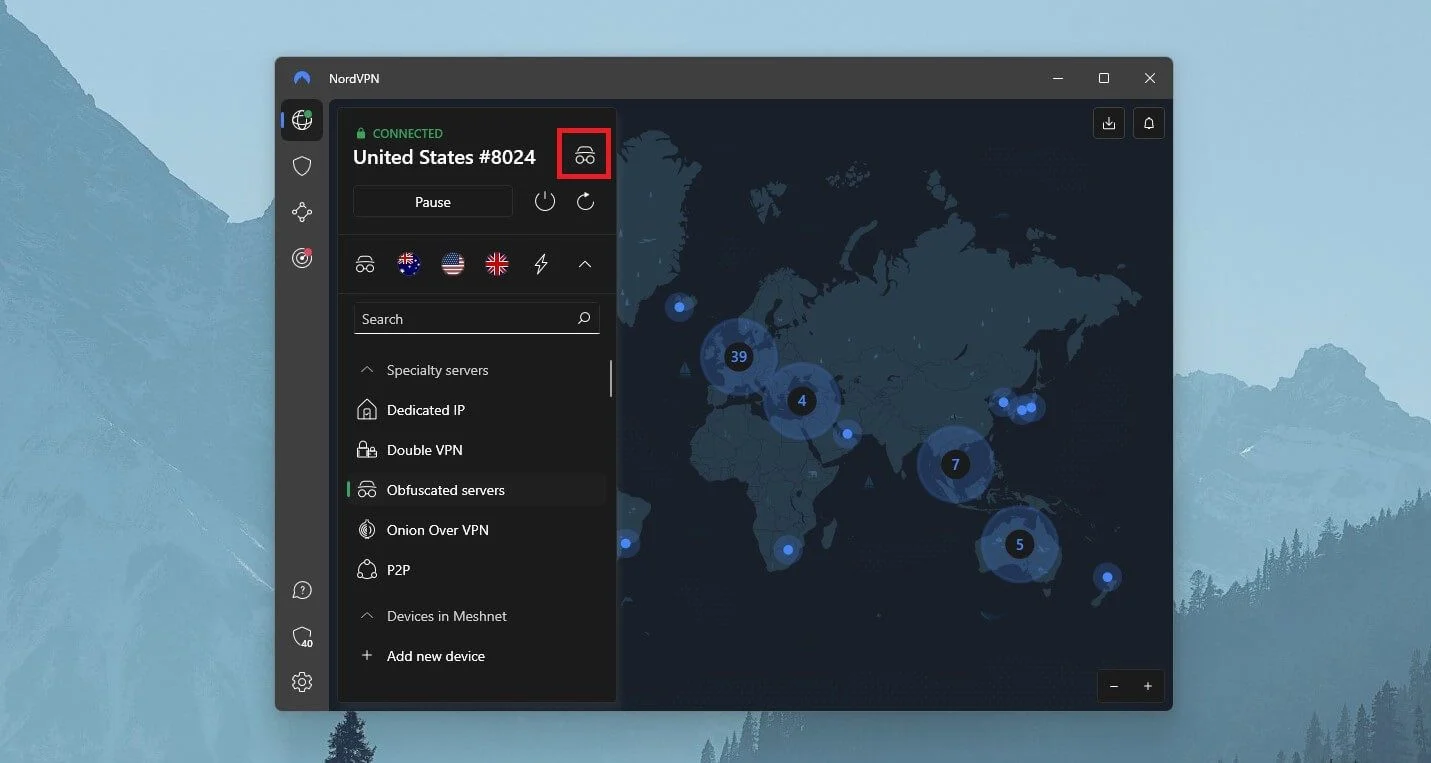Click the shield icon labeled 40

click(x=302, y=637)
